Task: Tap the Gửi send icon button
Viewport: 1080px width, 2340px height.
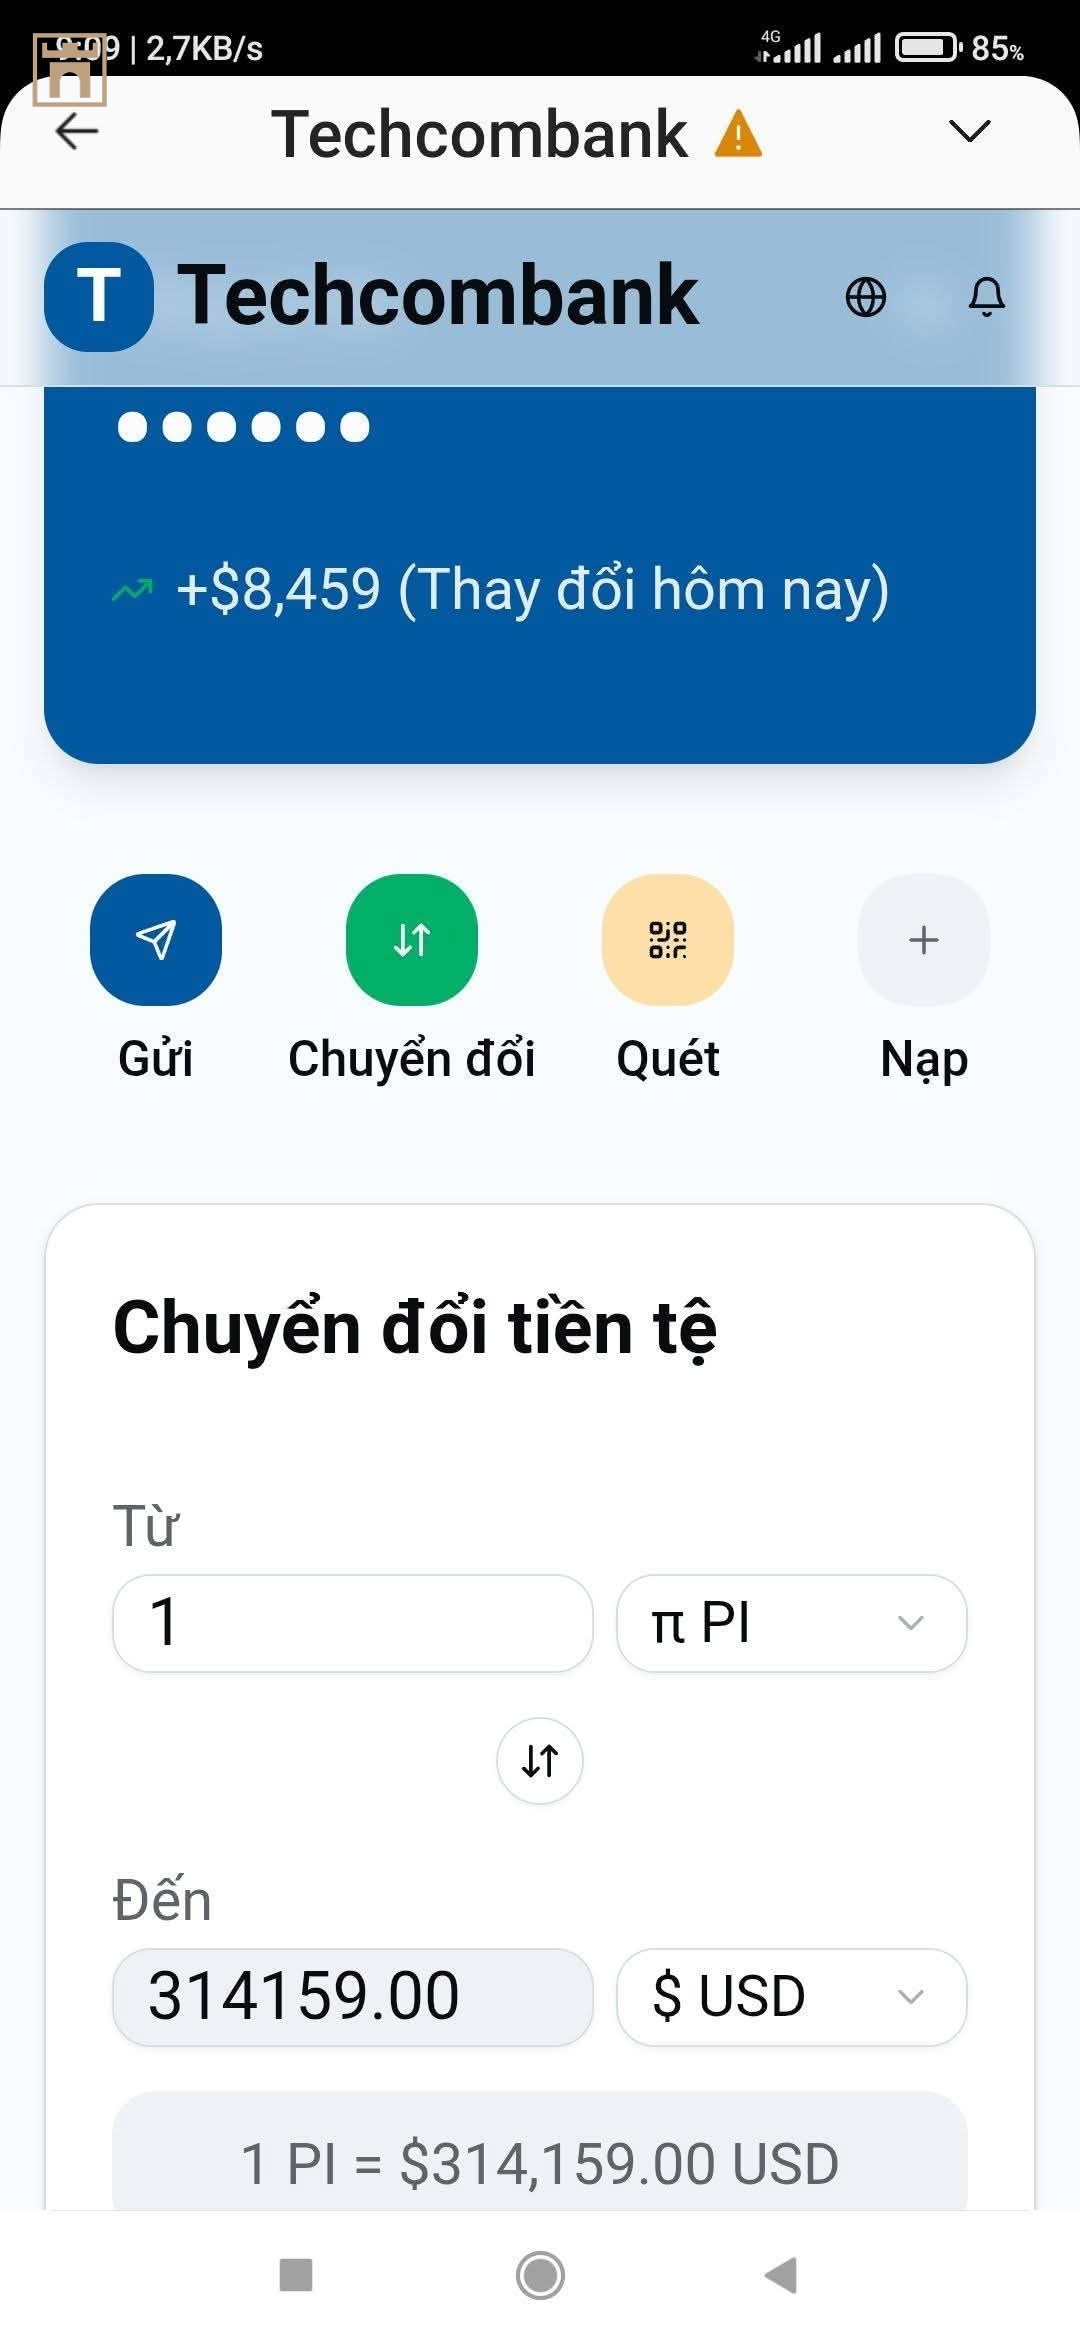Action: [156, 940]
